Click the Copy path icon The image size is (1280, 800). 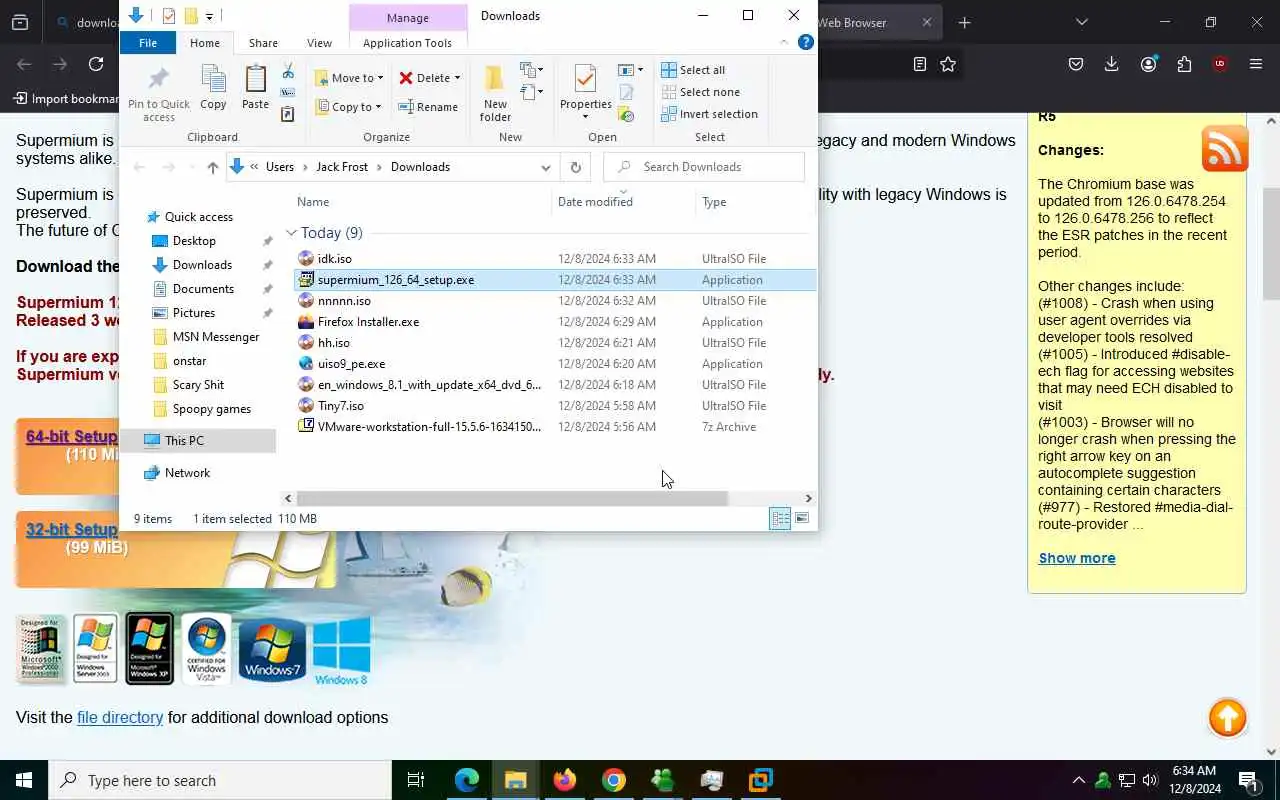[x=288, y=93]
